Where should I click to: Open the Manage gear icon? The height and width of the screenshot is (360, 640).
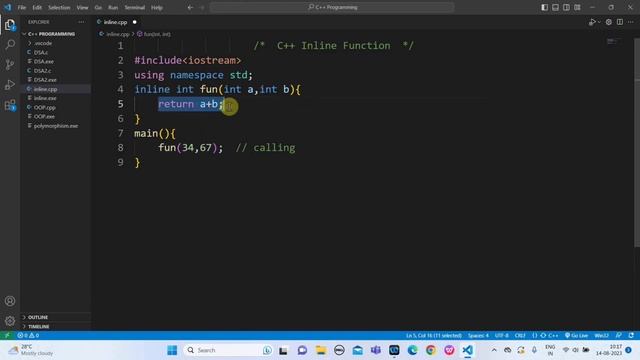point(10,321)
